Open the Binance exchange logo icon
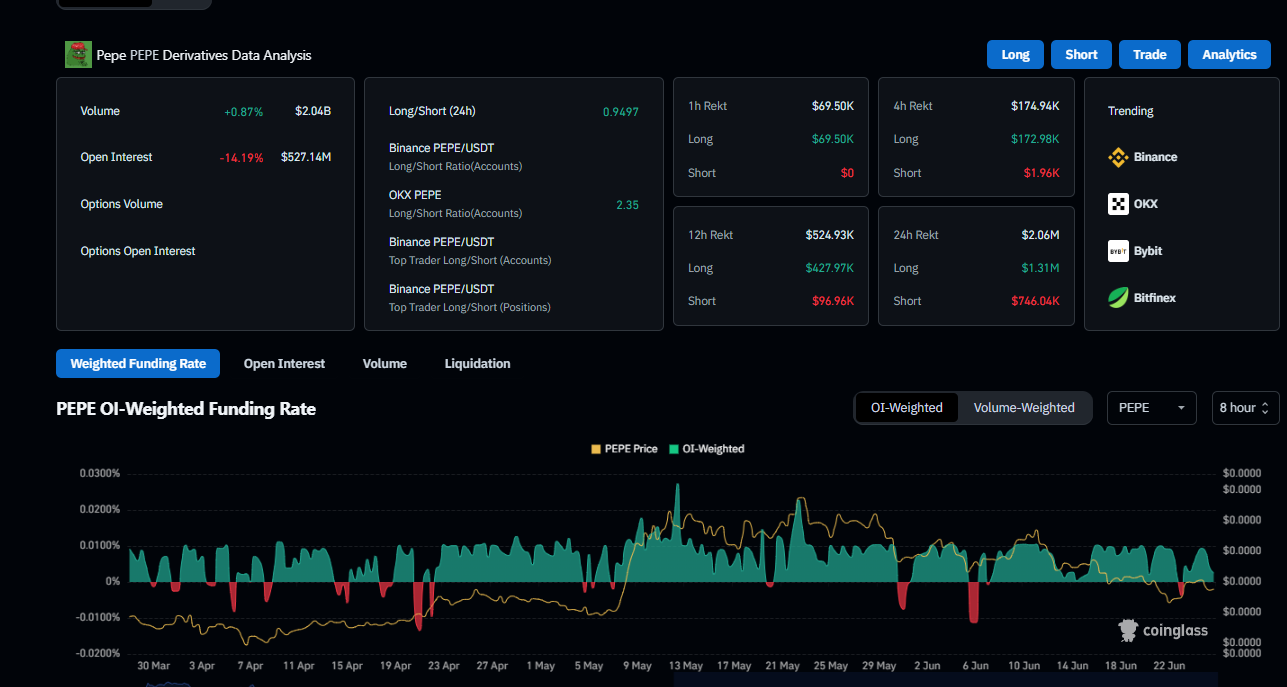The height and width of the screenshot is (687, 1287). coord(1118,157)
